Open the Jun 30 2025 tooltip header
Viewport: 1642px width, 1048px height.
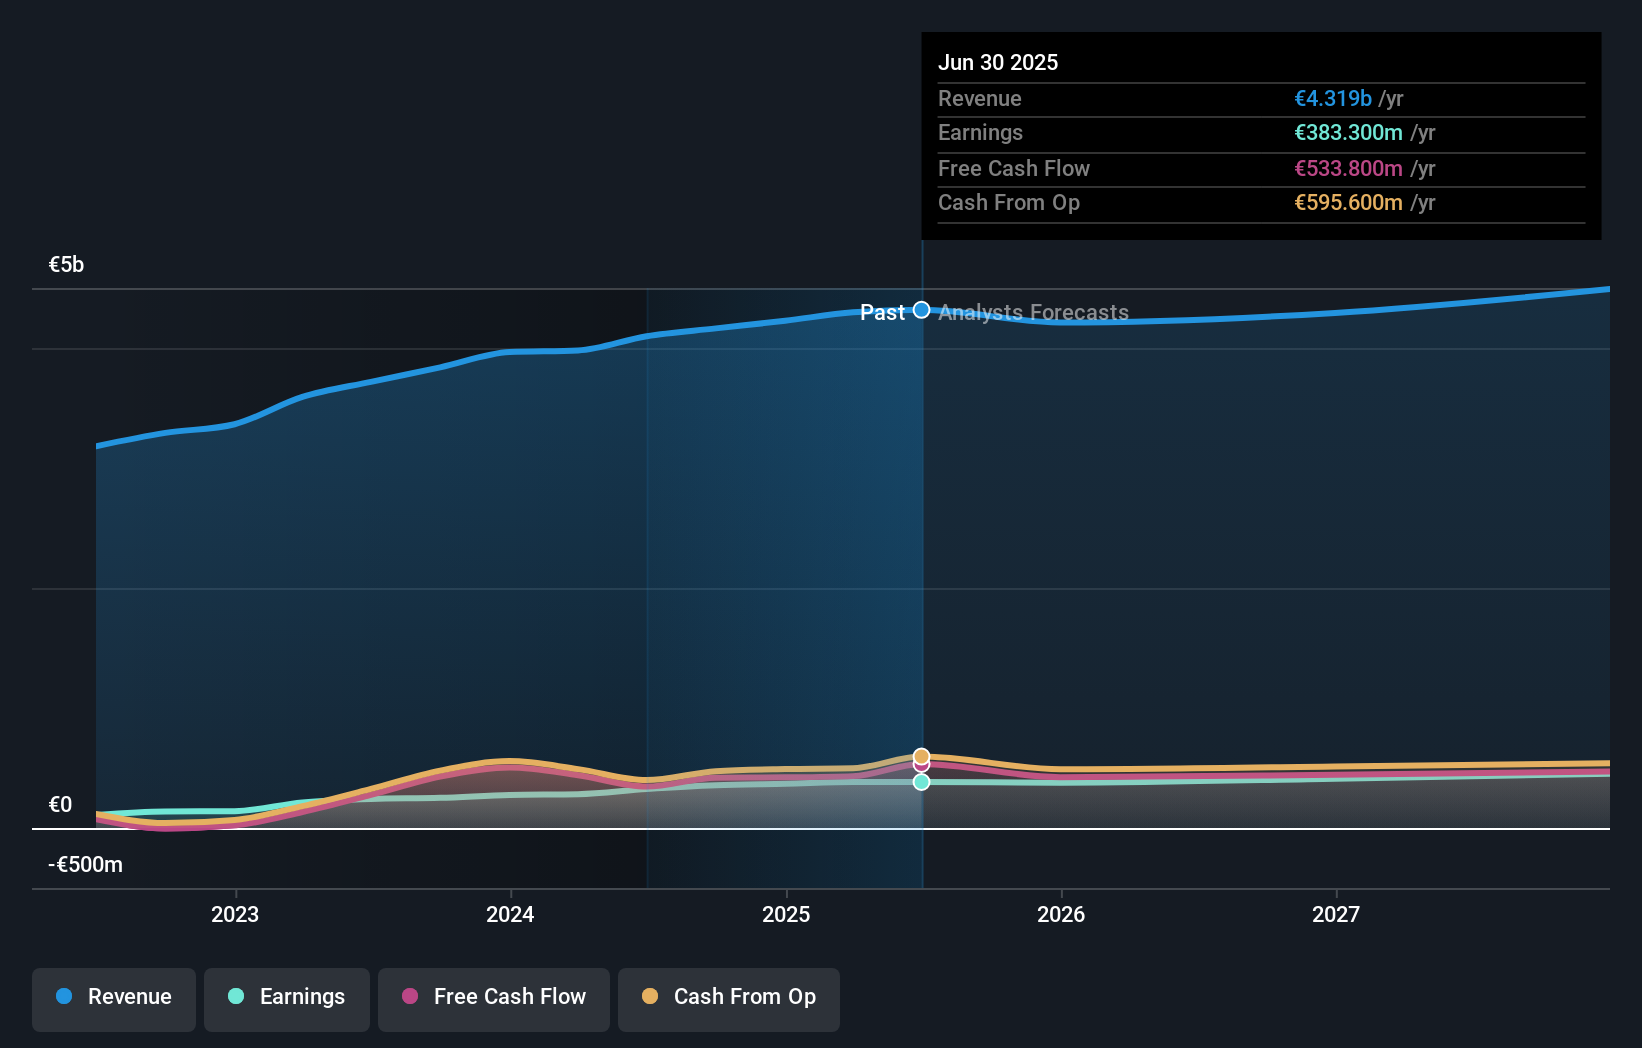(997, 62)
